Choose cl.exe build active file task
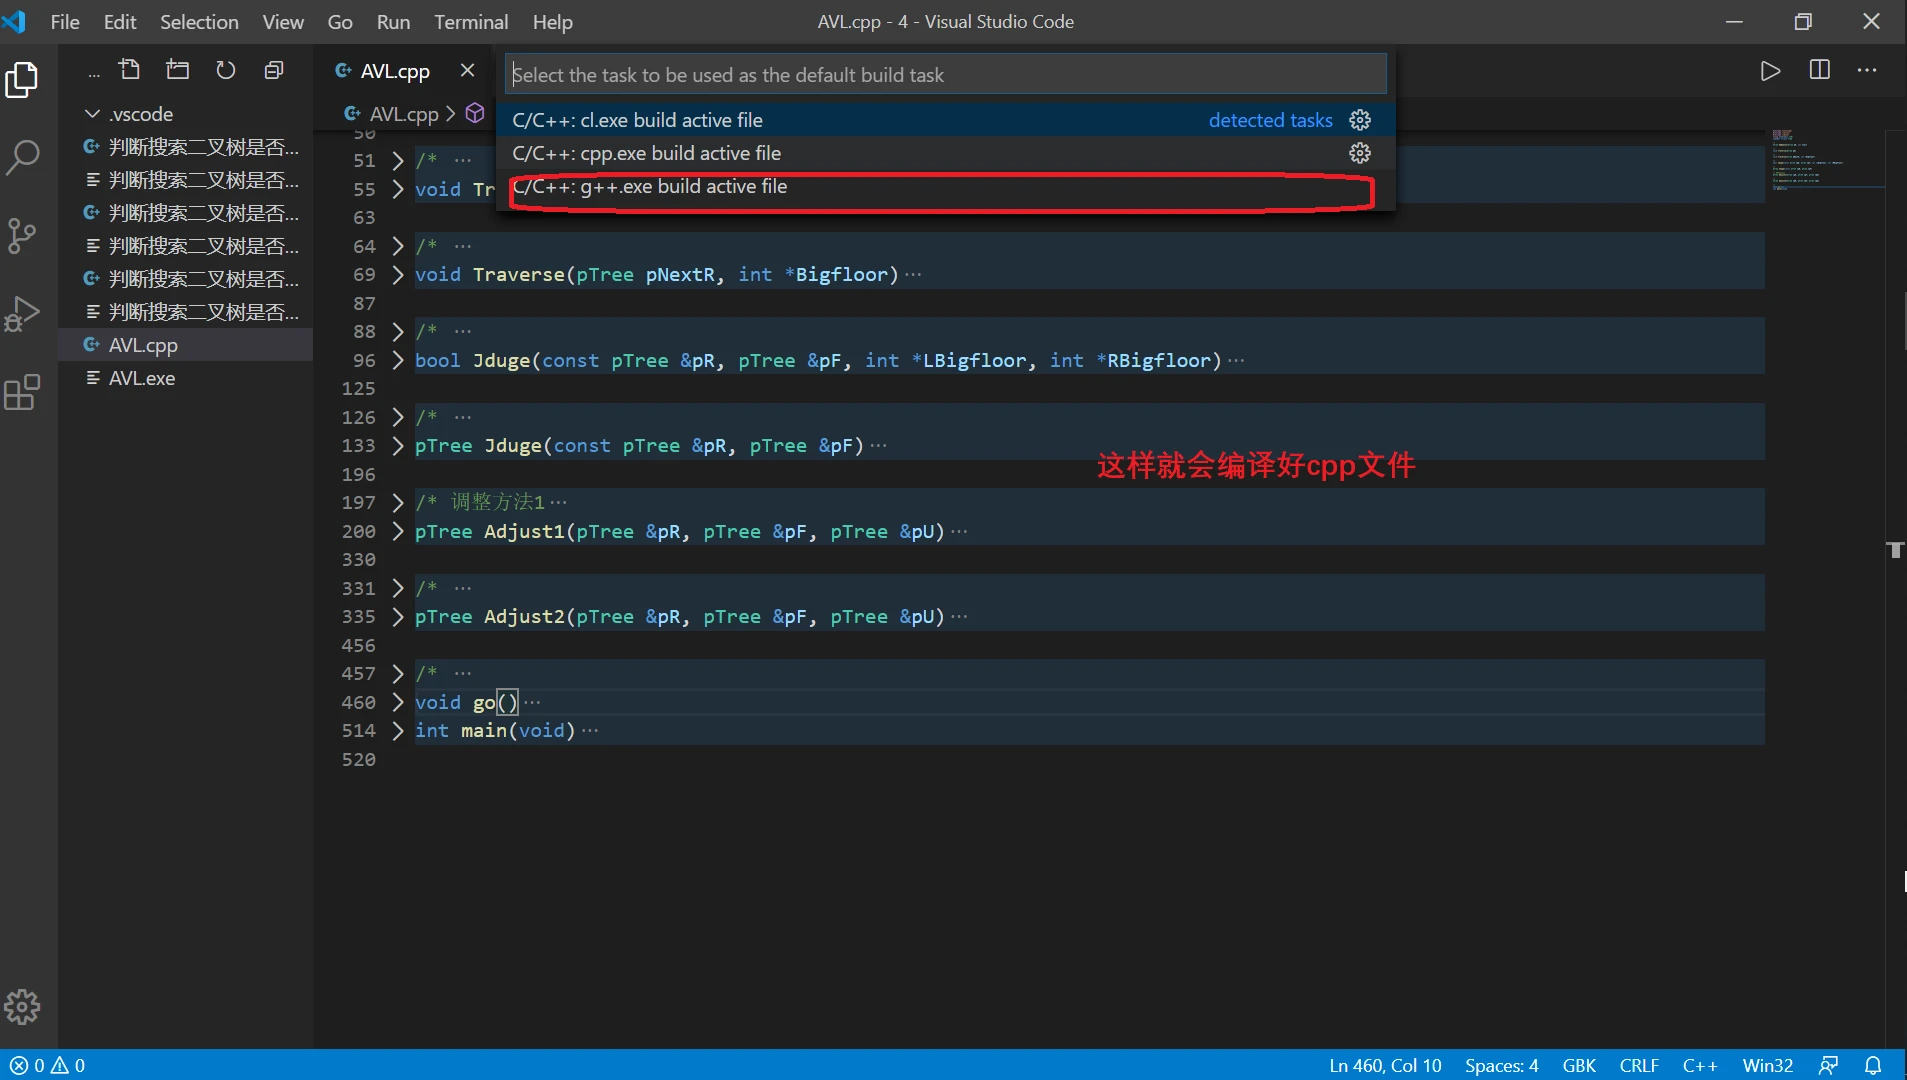 pos(637,120)
